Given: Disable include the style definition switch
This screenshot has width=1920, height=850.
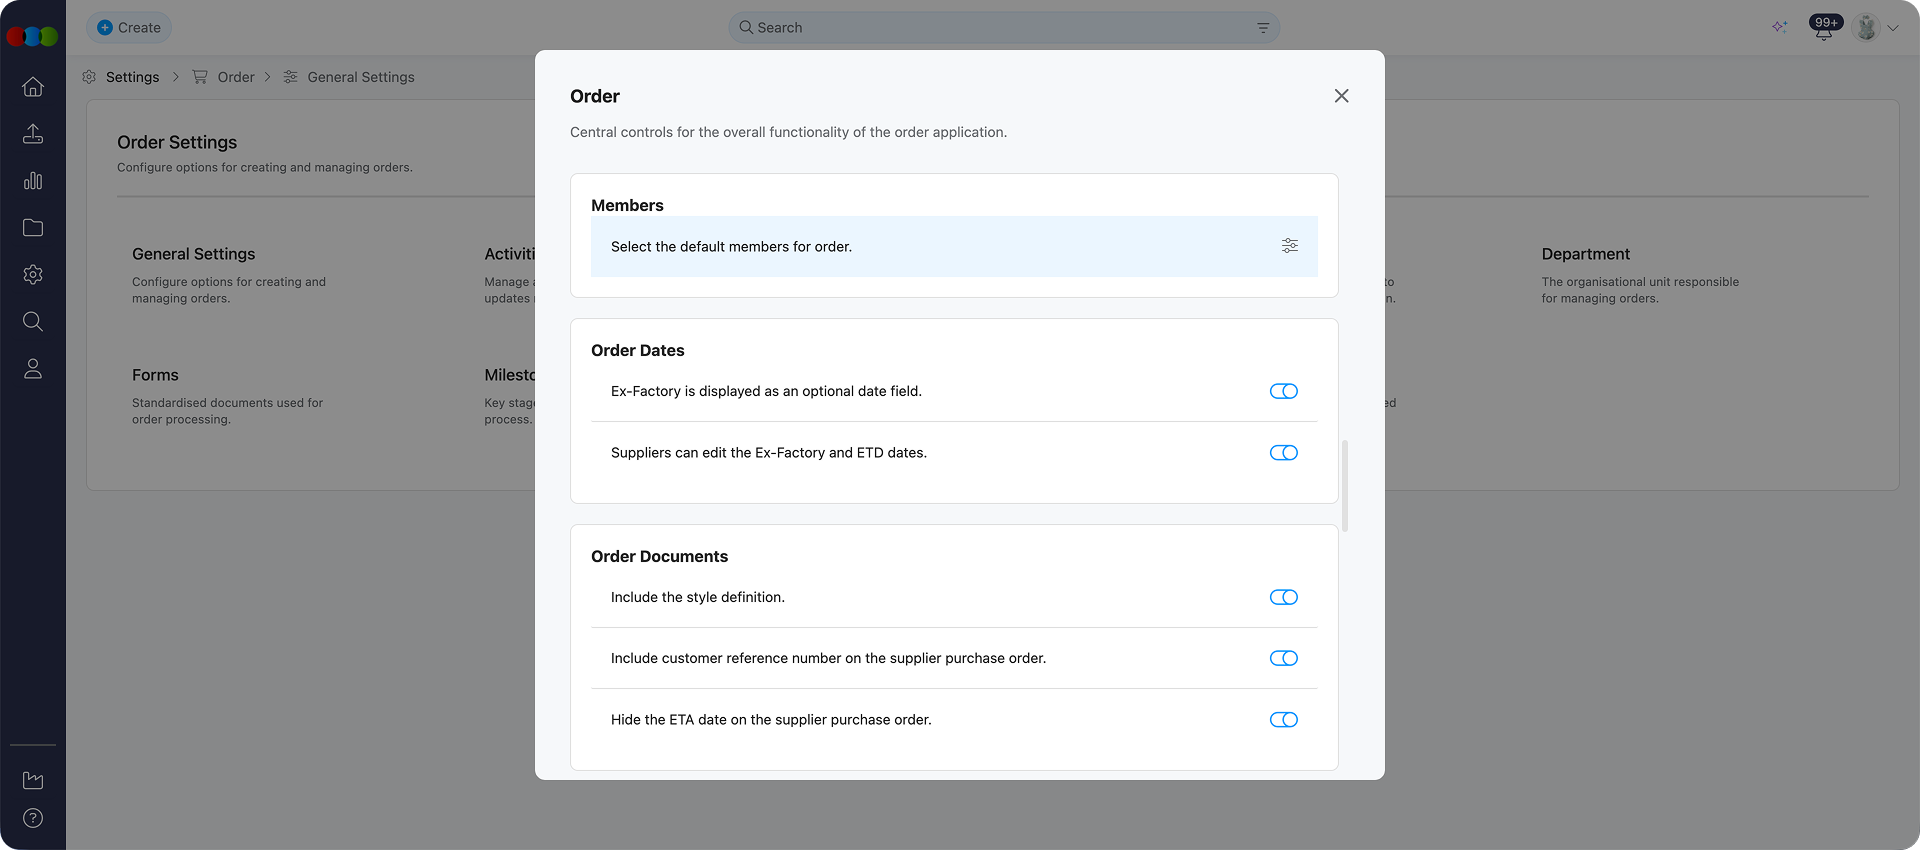Looking at the screenshot, I should (x=1283, y=597).
